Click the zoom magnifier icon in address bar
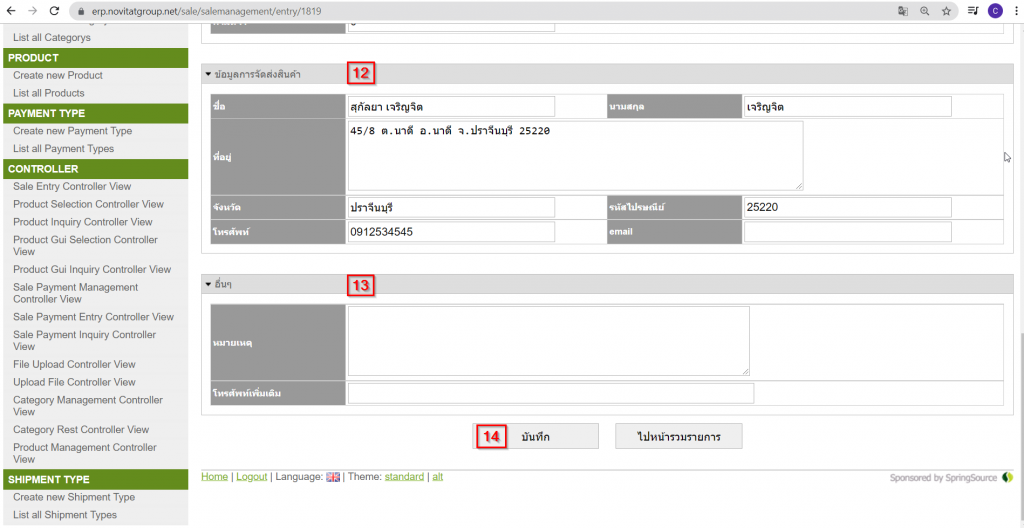Viewport: 1024px width, 528px height. click(x=924, y=11)
